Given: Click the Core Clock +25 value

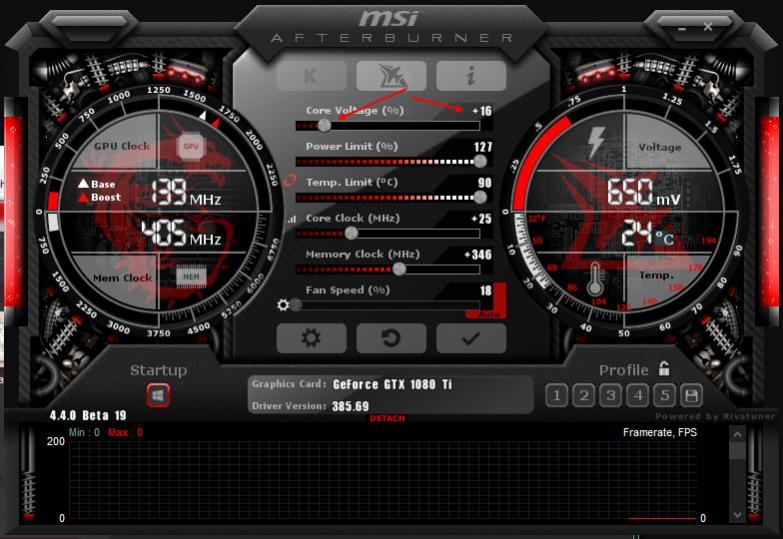Looking at the screenshot, I should [x=481, y=219].
